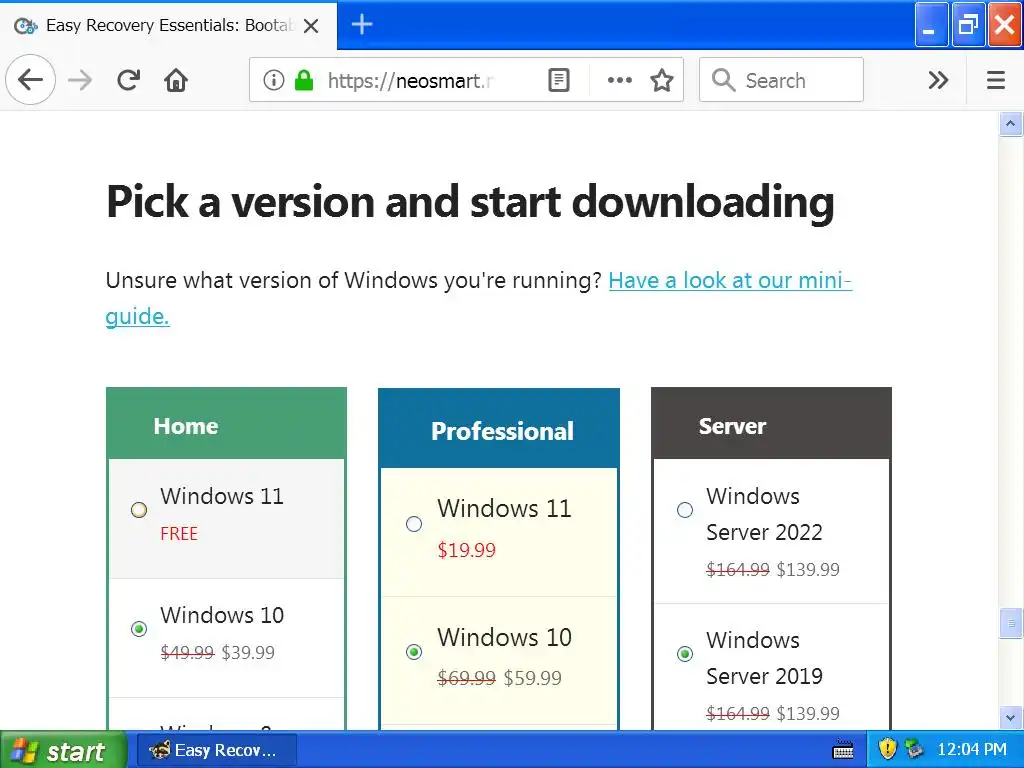This screenshot has height=768, width=1024.
Task: Select Windows Server 2022 radio button
Action: 685,510
